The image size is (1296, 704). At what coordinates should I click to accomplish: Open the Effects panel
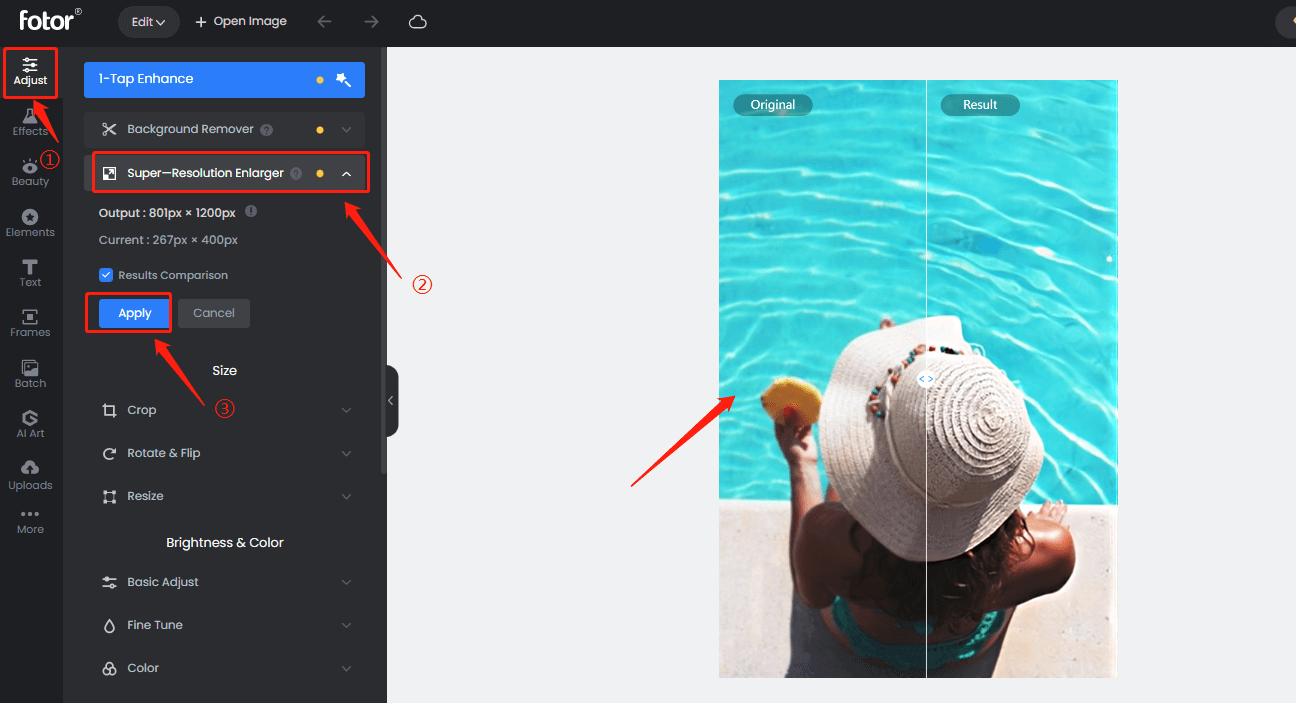pos(30,120)
